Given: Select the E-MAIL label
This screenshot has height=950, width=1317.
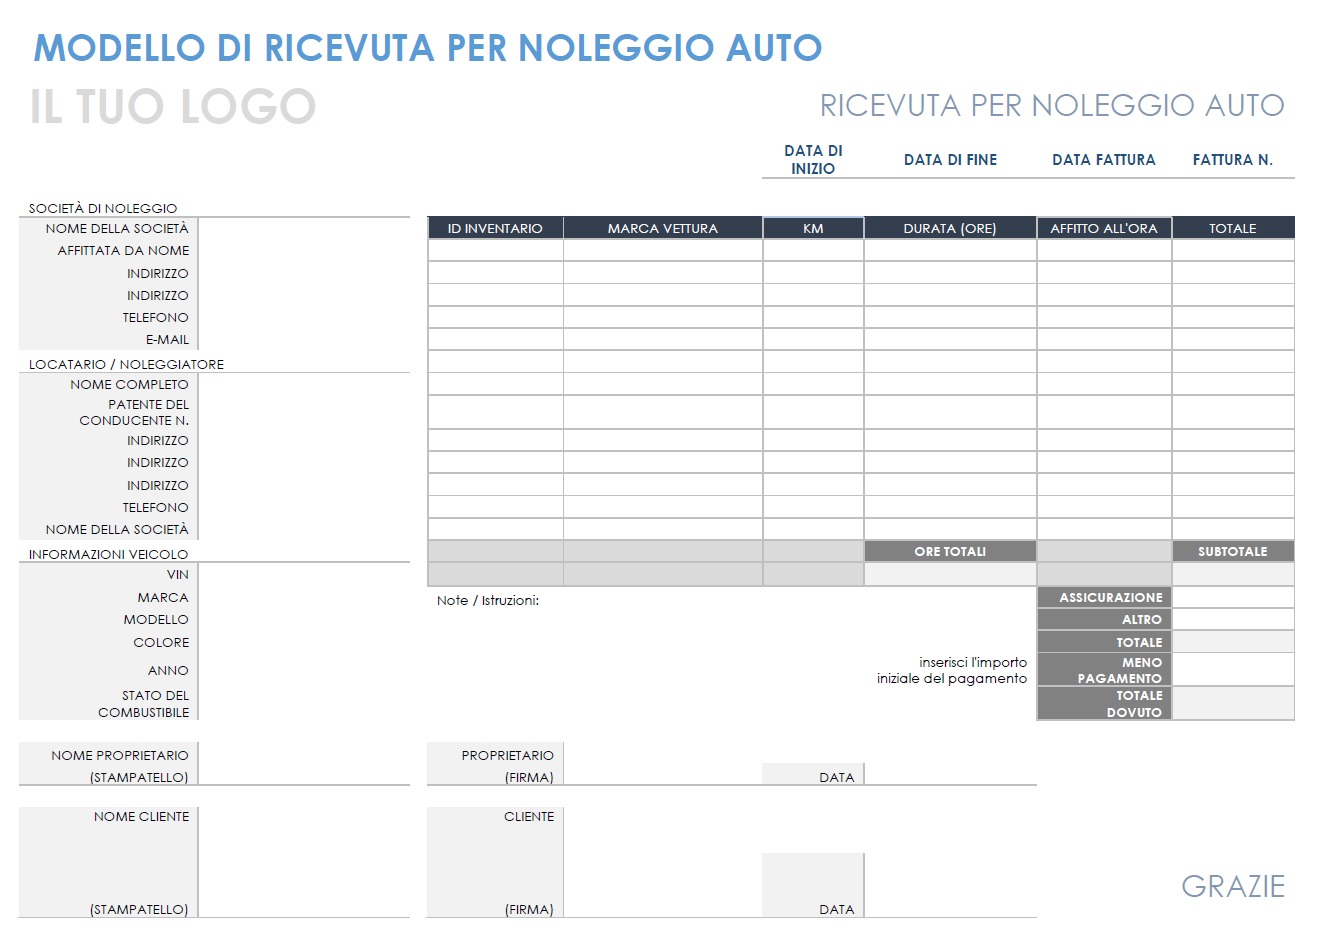Looking at the screenshot, I should [167, 339].
